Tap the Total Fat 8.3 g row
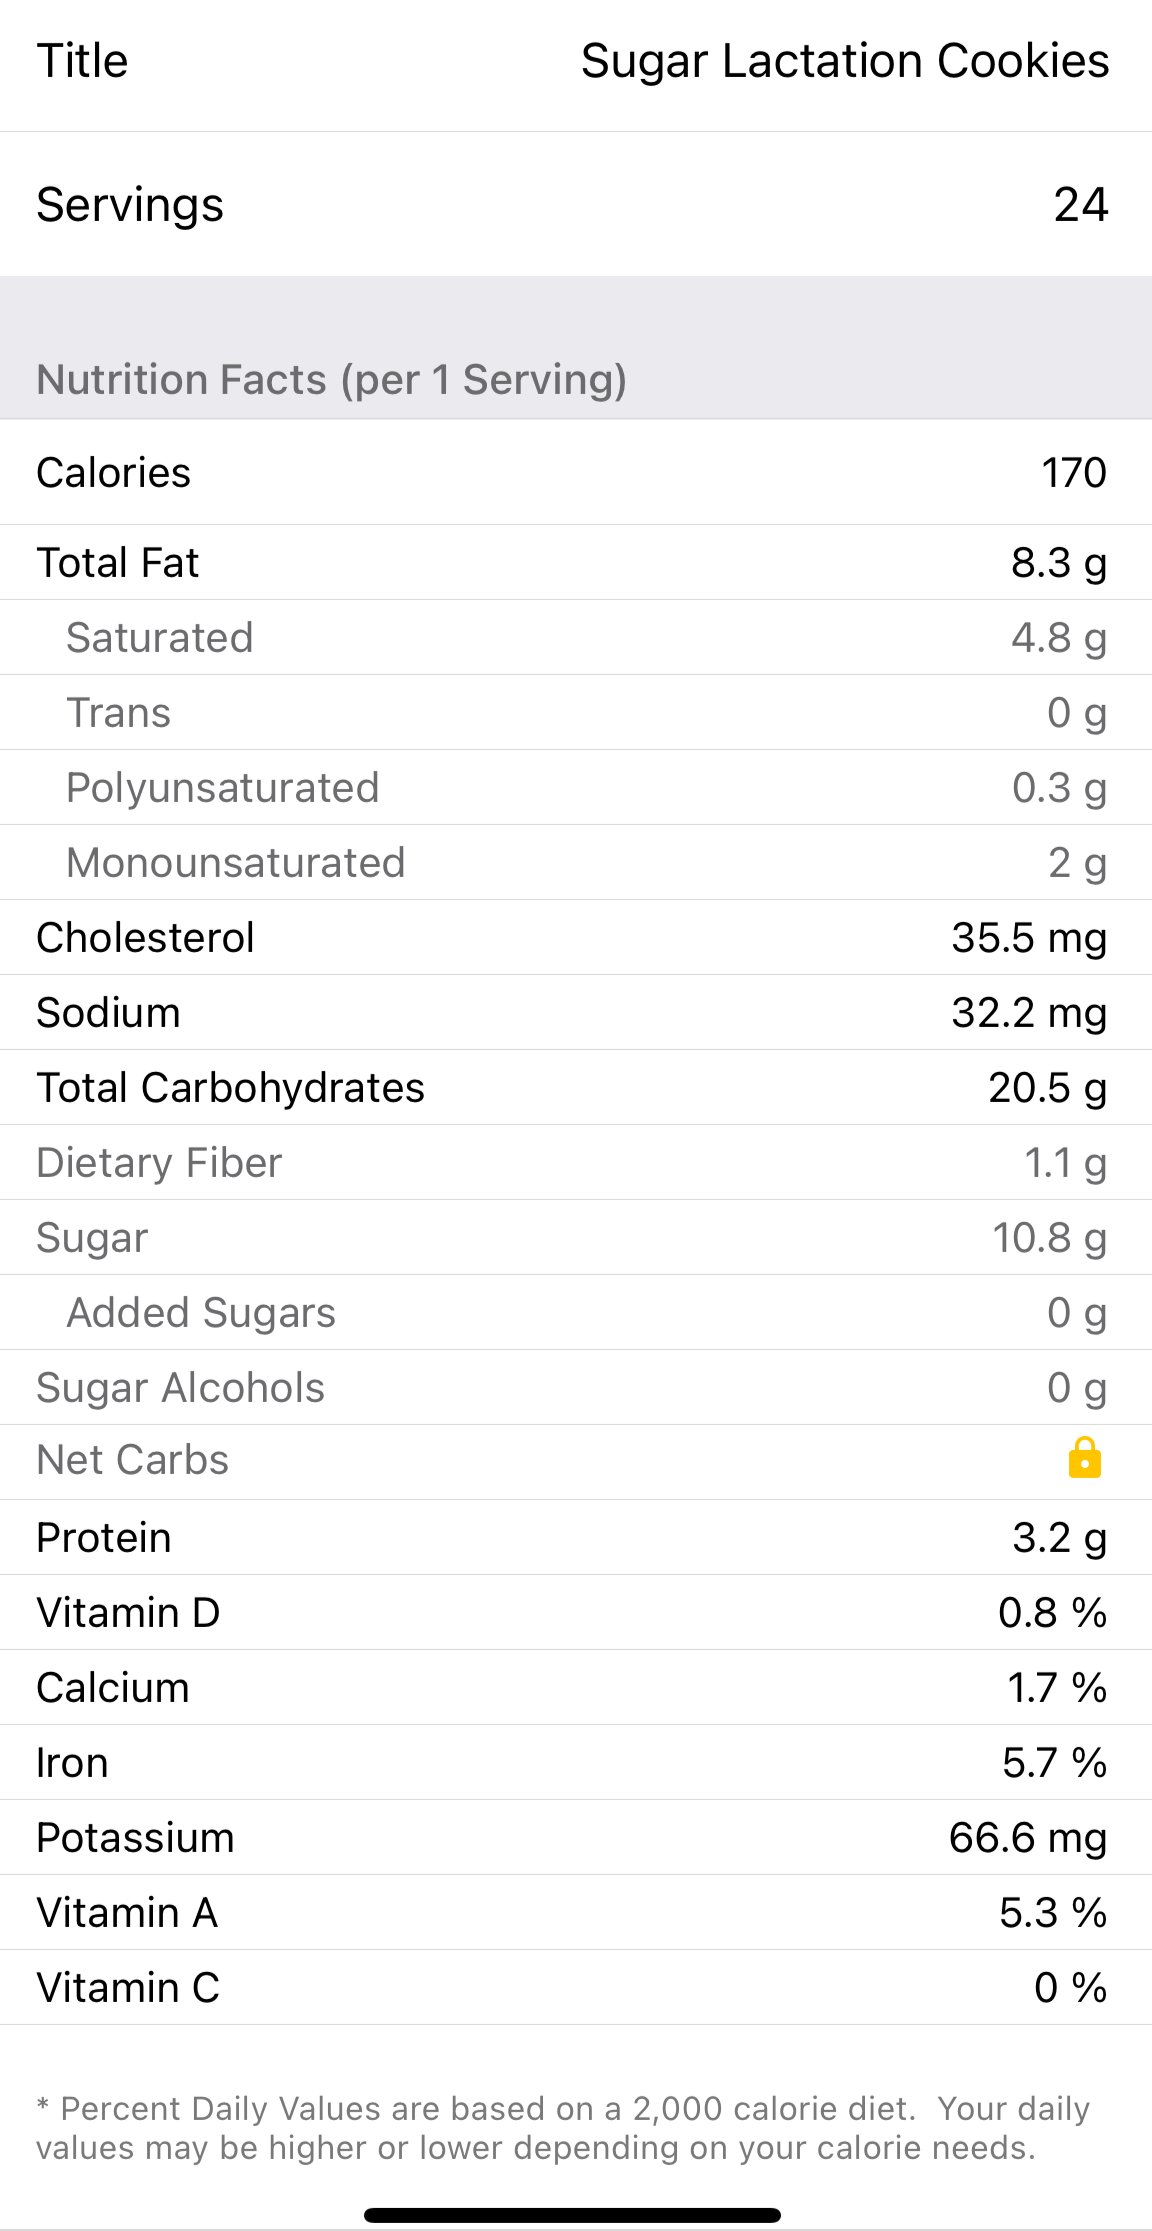The image size is (1152, 2231). pos(576,563)
